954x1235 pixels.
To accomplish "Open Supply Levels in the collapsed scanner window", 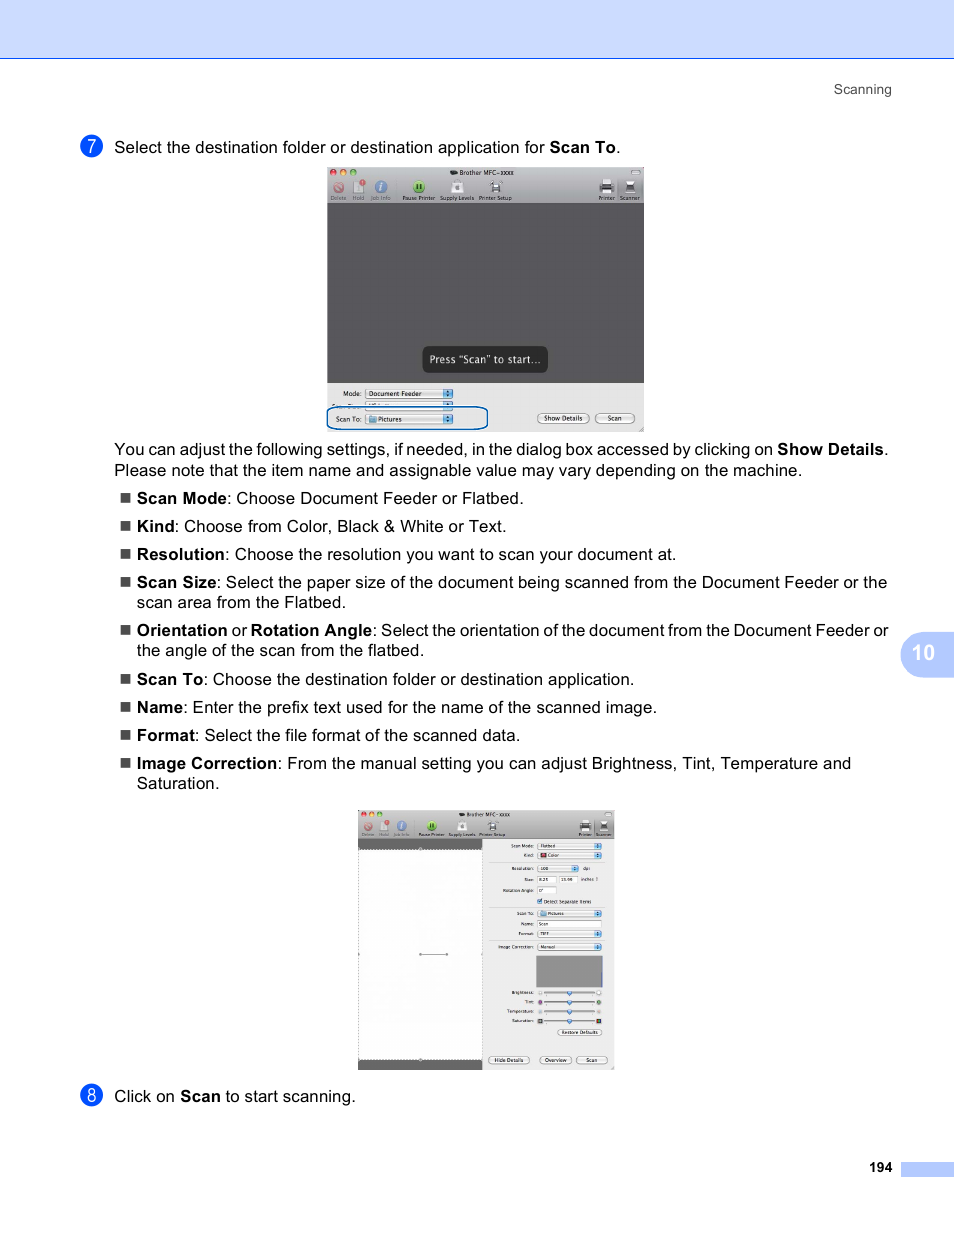I will [x=457, y=188].
